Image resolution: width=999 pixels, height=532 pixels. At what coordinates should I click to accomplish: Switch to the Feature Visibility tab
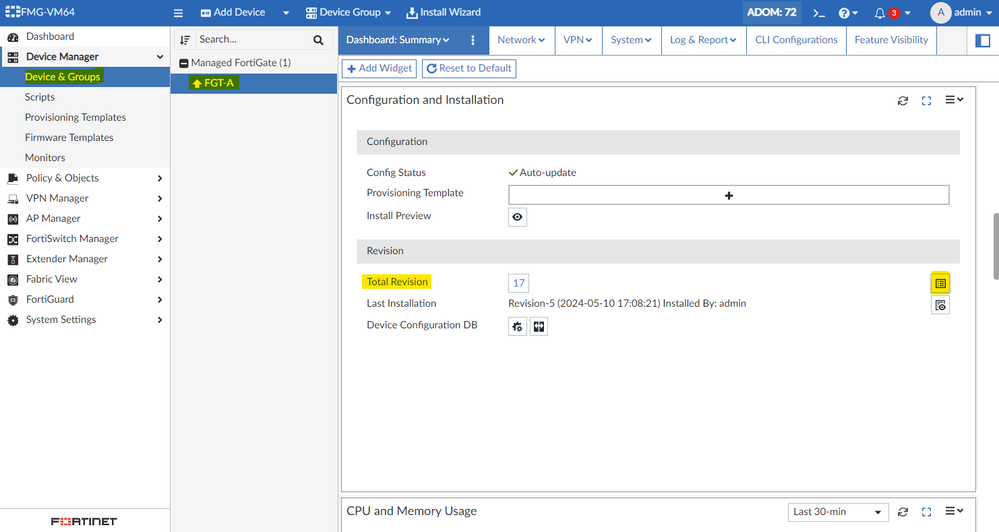[x=891, y=40]
